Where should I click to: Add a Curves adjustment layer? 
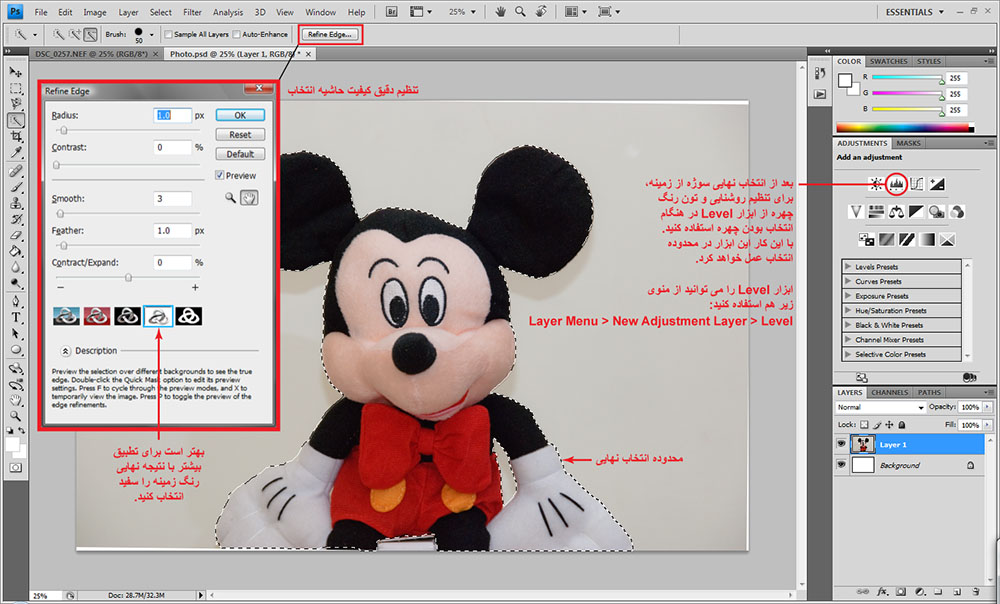(x=917, y=184)
